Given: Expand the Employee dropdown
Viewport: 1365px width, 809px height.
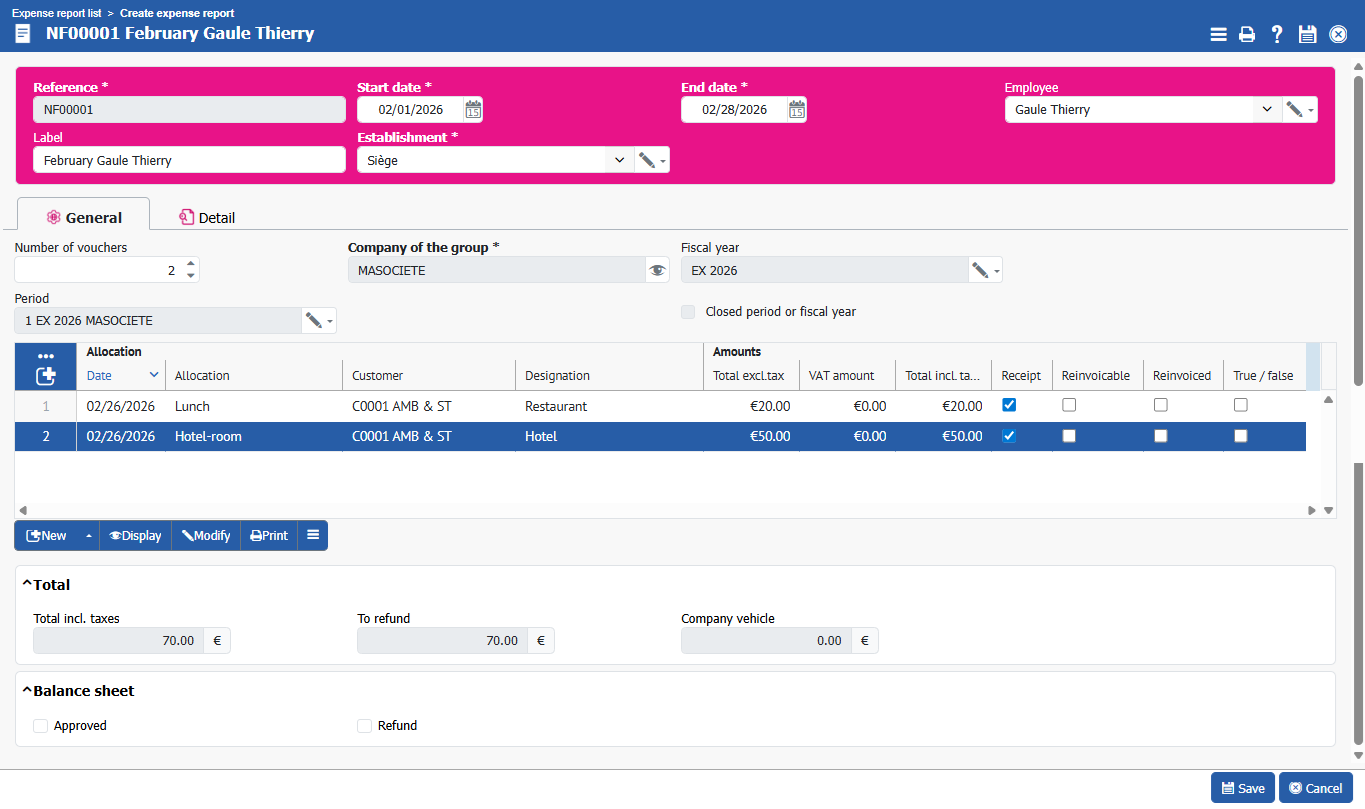Looking at the screenshot, I should point(1267,110).
